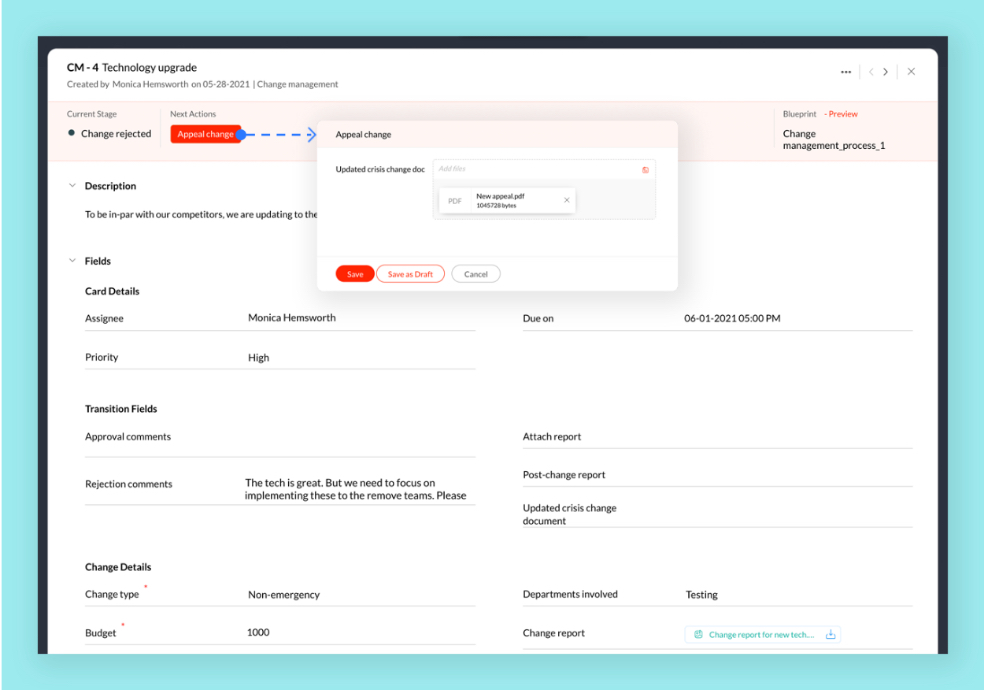Remove the New appeal.pdf attachment
This screenshot has width=984, height=690.
[x=567, y=200]
